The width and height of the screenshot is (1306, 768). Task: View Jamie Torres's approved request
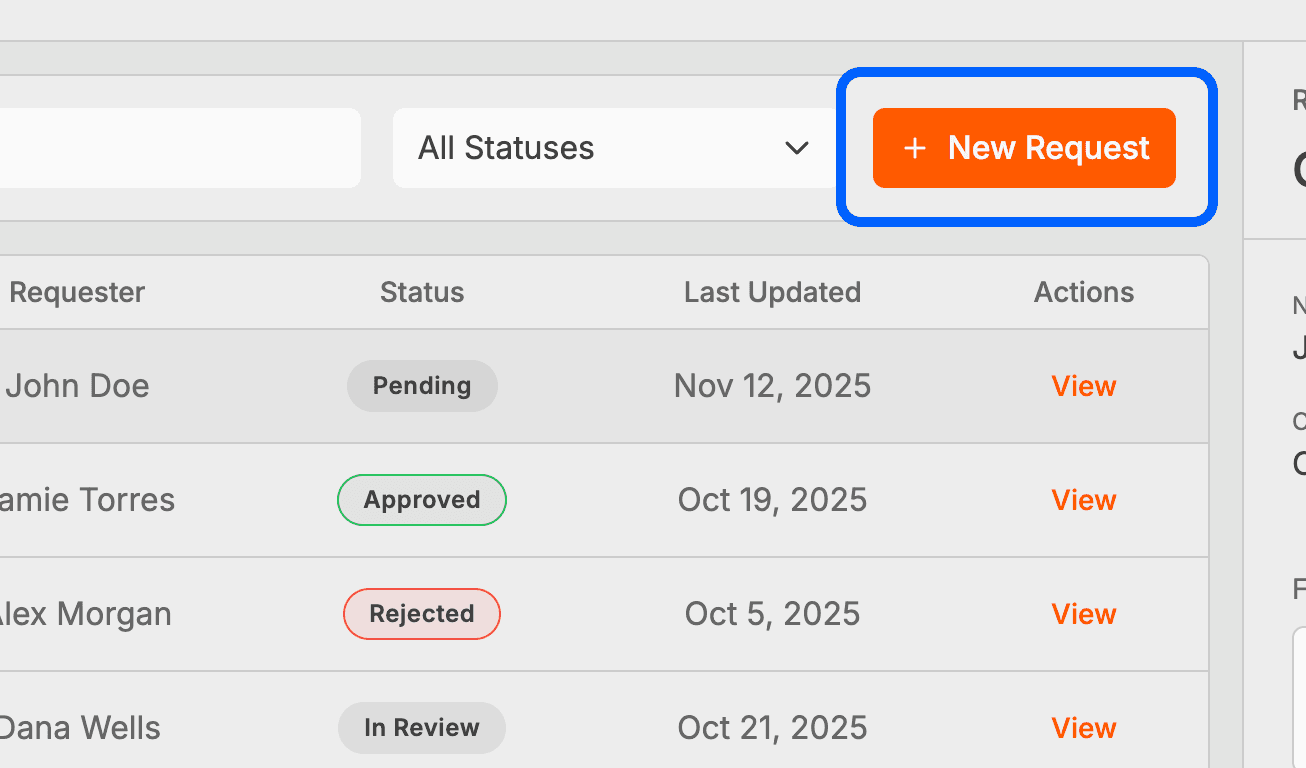[x=1083, y=499]
